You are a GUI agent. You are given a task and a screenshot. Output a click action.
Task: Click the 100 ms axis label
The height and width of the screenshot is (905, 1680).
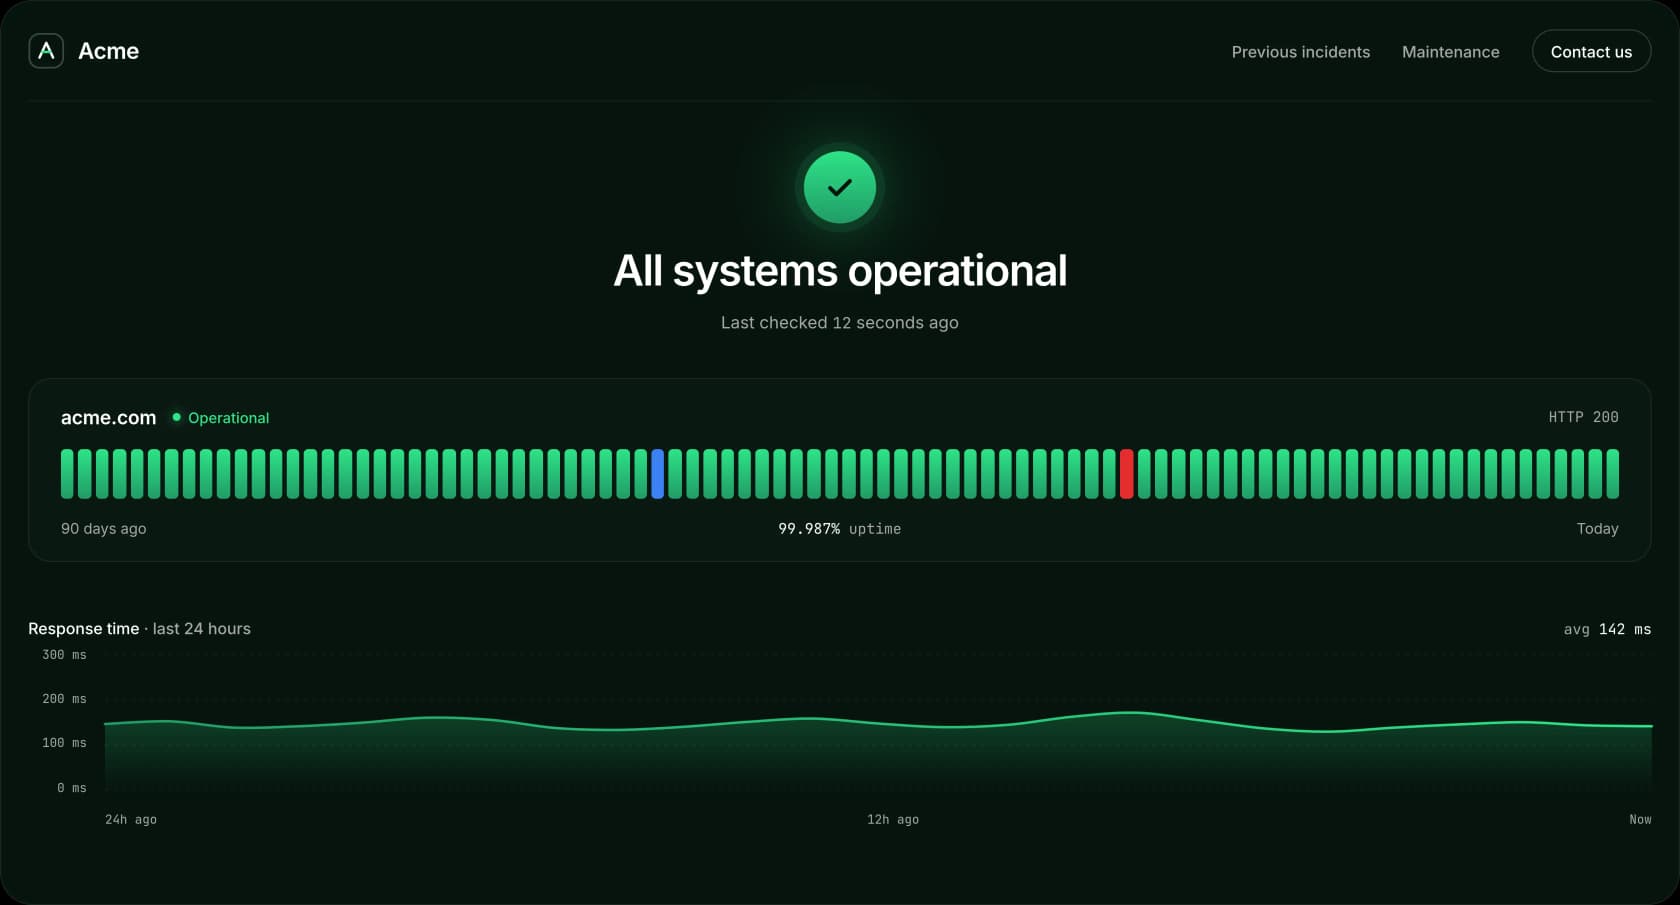click(64, 742)
